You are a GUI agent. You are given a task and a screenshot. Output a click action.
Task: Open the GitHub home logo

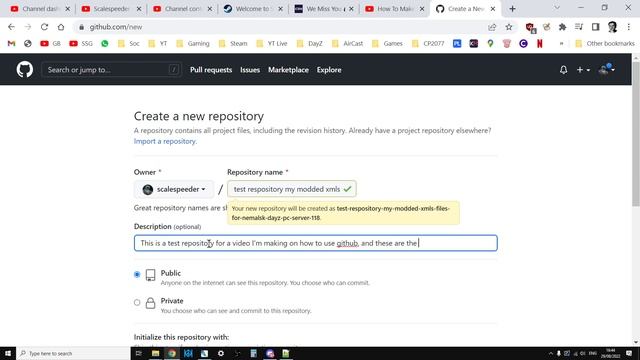24,69
